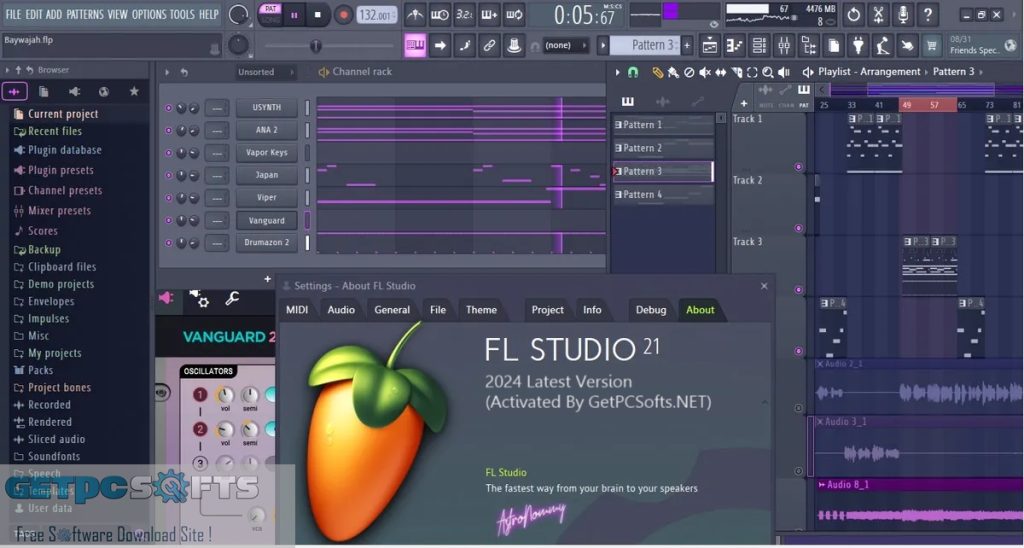Open the Mixer with its faders toolbar icon
This screenshot has height=548, width=1024.
coord(784,45)
